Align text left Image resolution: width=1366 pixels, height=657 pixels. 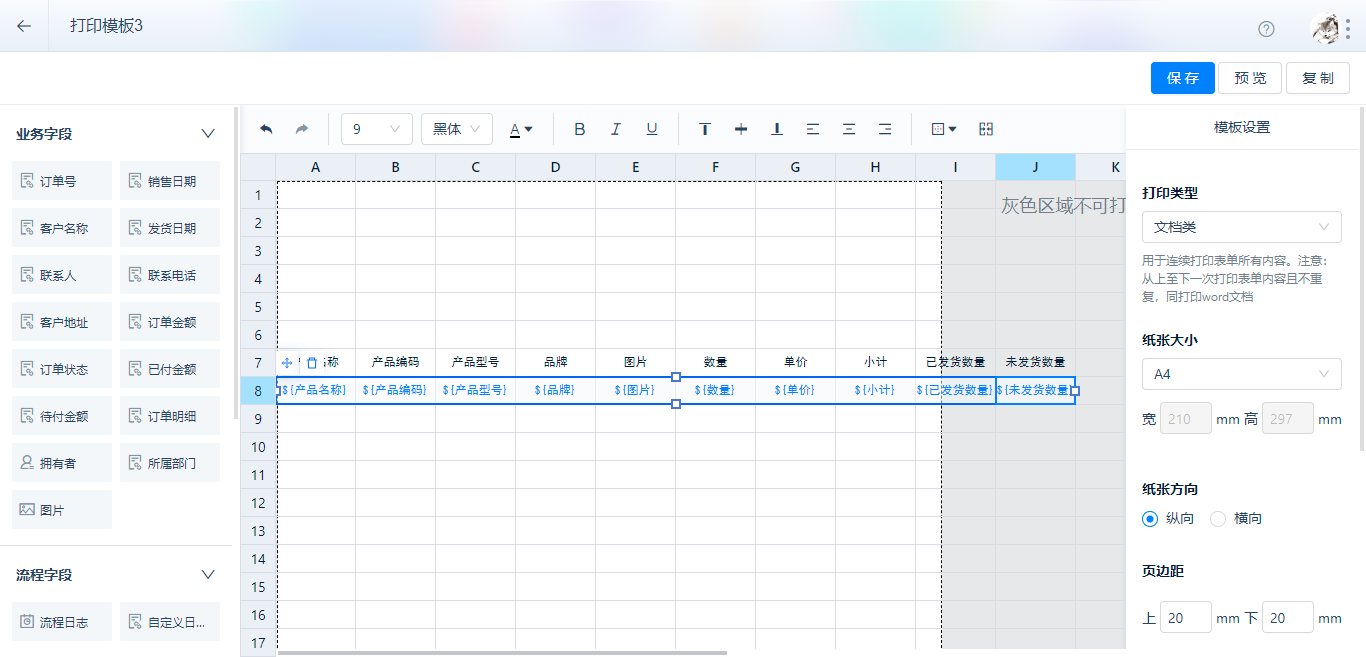(x=813, y=129)
